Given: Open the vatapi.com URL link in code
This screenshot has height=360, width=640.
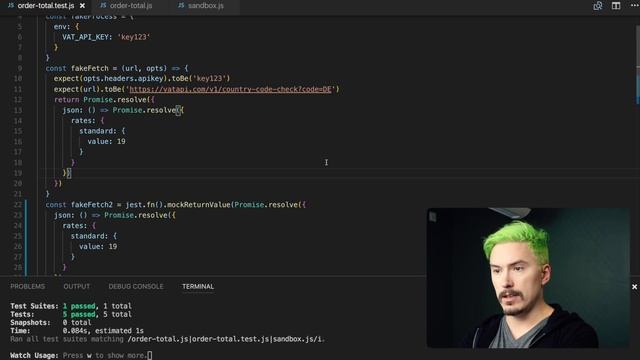Looking at the screenshot, I should click(x=230, y=89).
